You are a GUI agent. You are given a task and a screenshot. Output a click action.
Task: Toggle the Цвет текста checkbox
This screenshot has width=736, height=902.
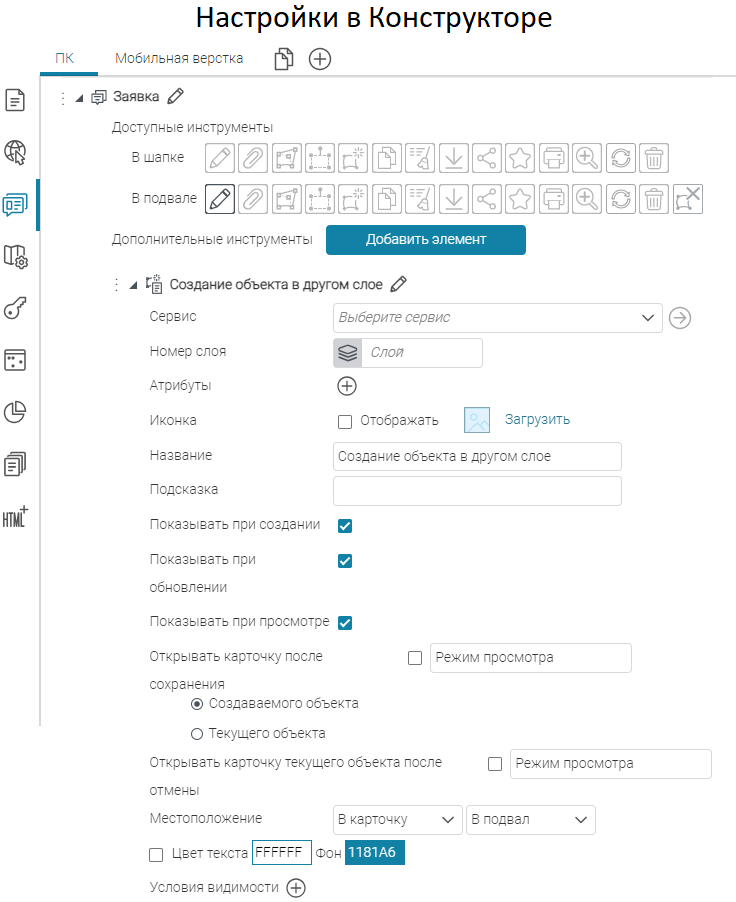(x=156, y=854)
